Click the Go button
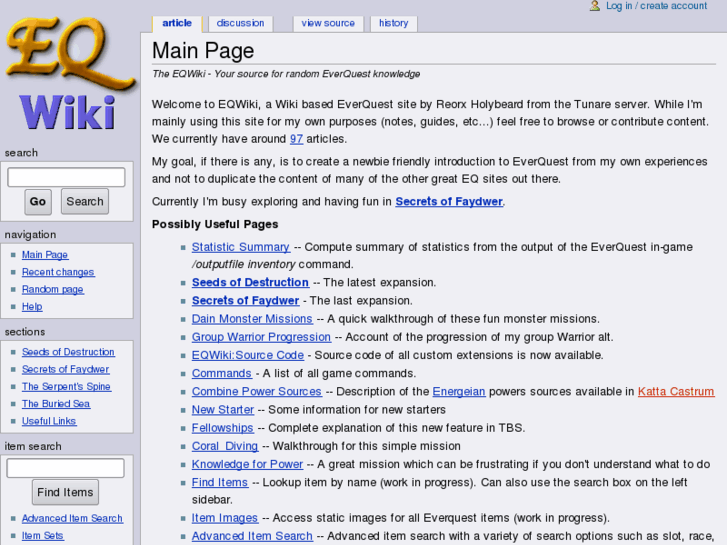Viewport: 727px width, 545px height. pos(38,202)
